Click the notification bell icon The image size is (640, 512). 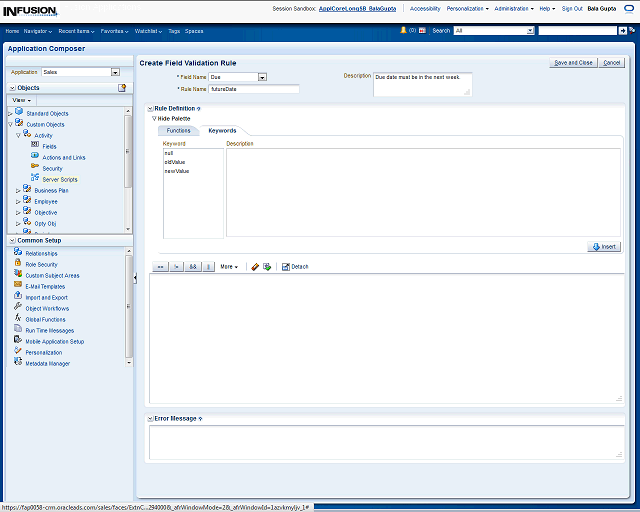coord(404,31)
